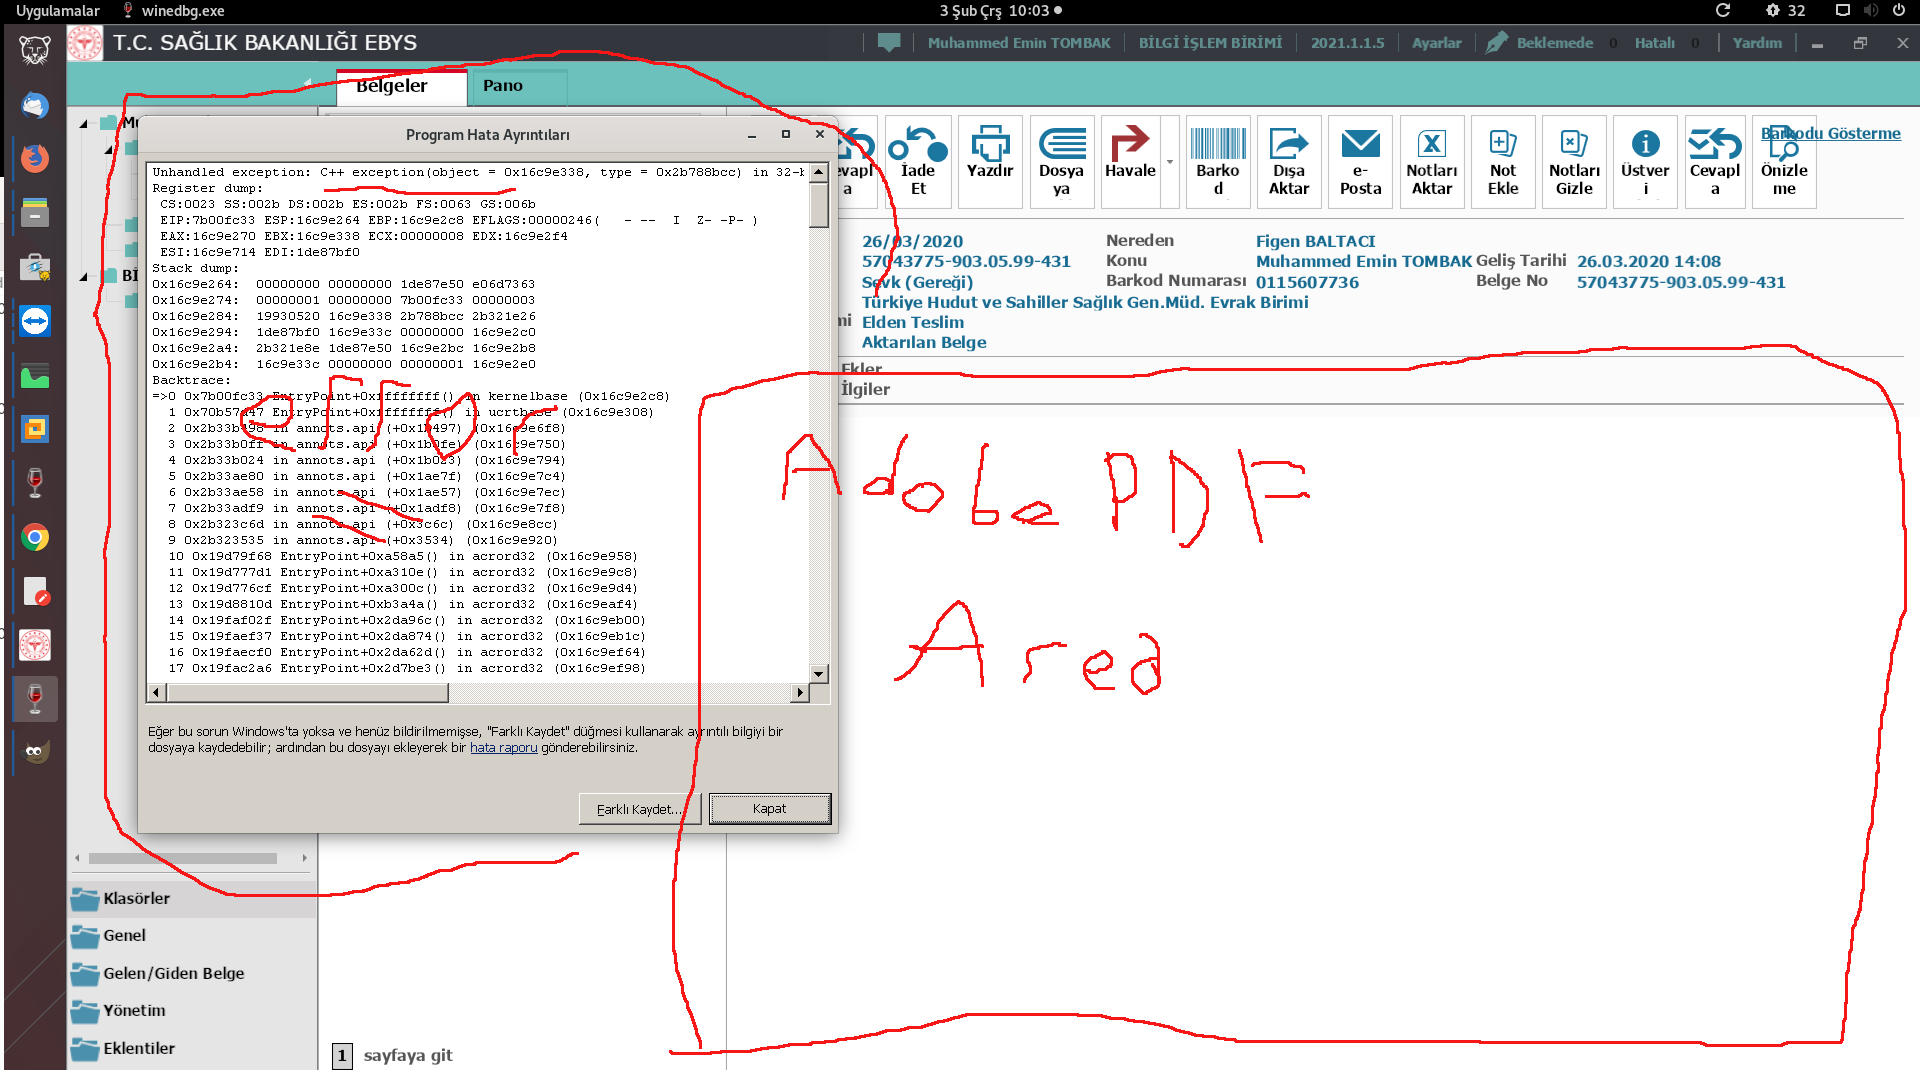Click the volume icon in top panel

coord(1870,11)
